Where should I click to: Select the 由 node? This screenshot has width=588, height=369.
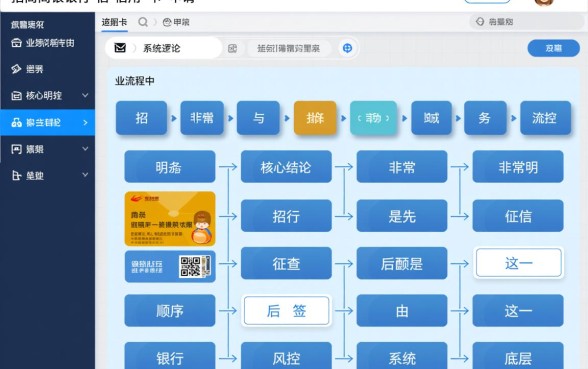(x=402, y=311)
